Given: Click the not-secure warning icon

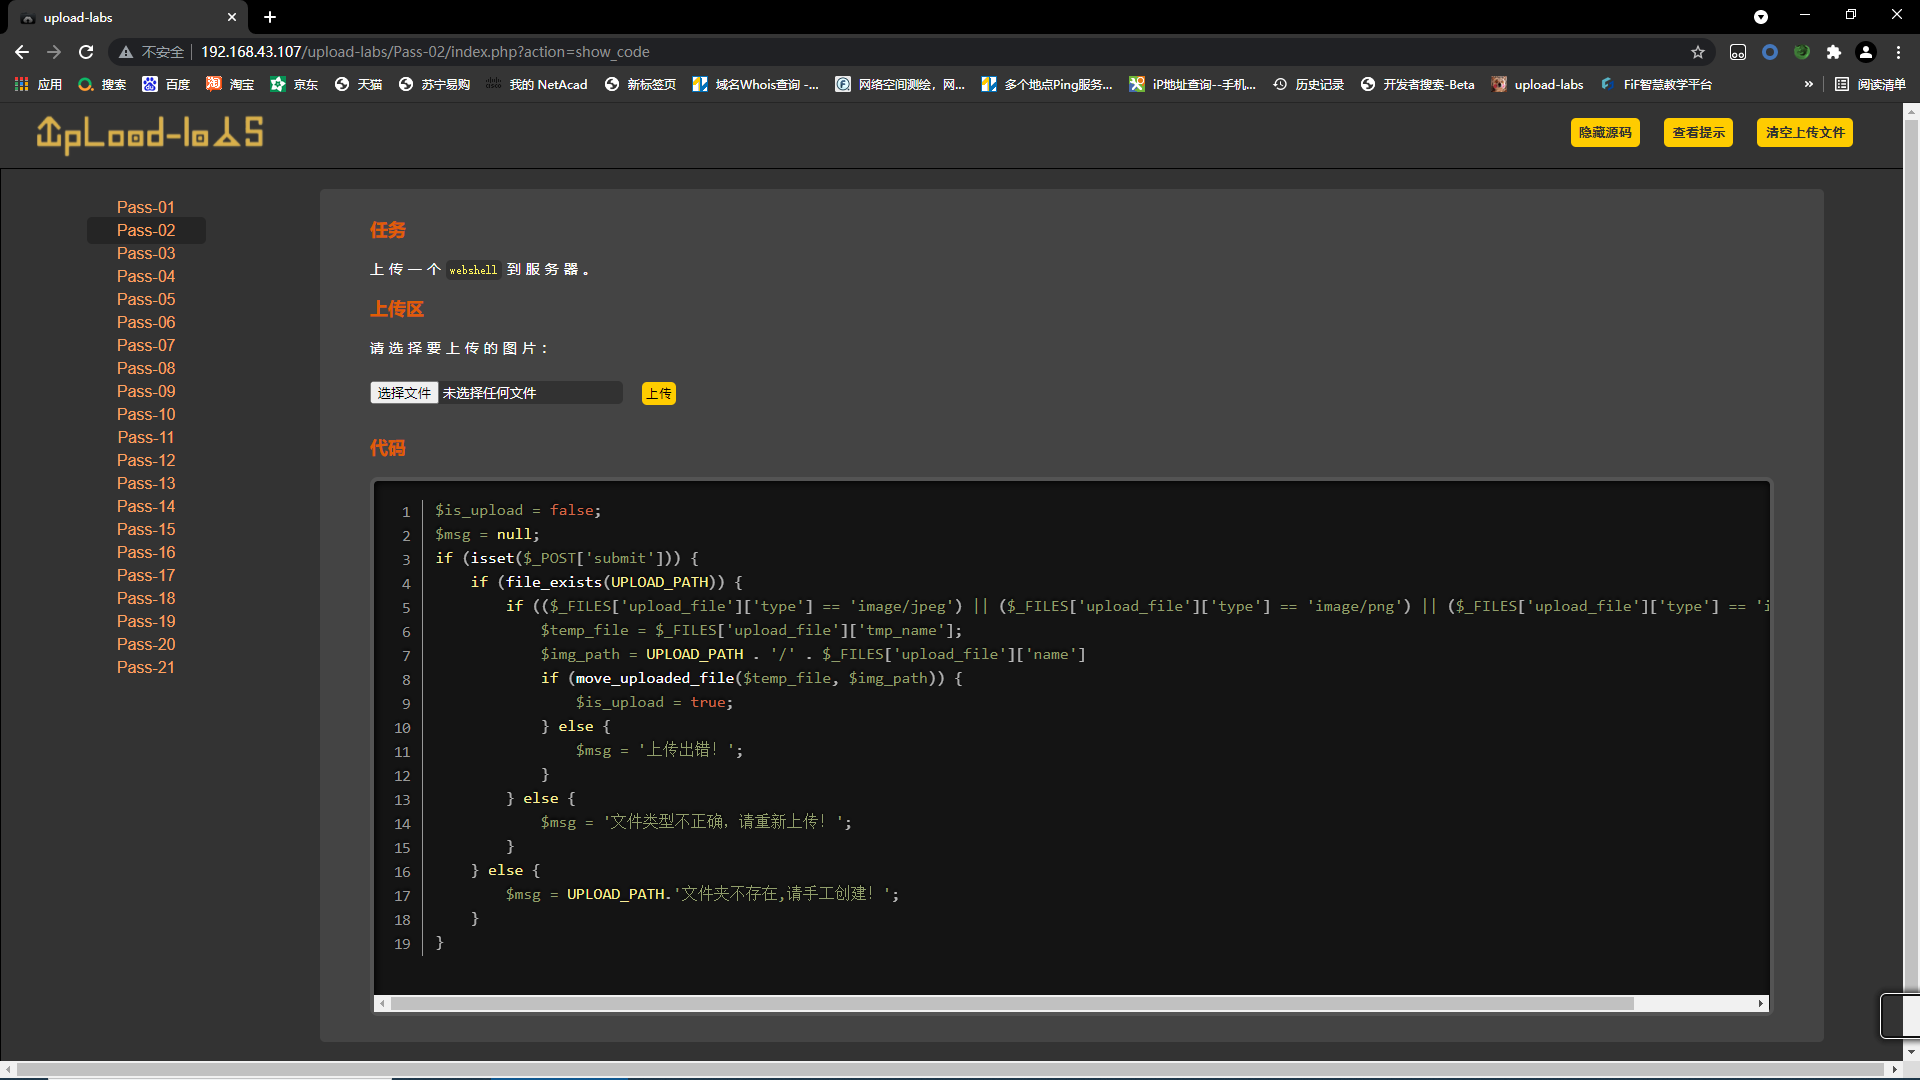Looking at the screenshot, I should click(x=126, y=52).
